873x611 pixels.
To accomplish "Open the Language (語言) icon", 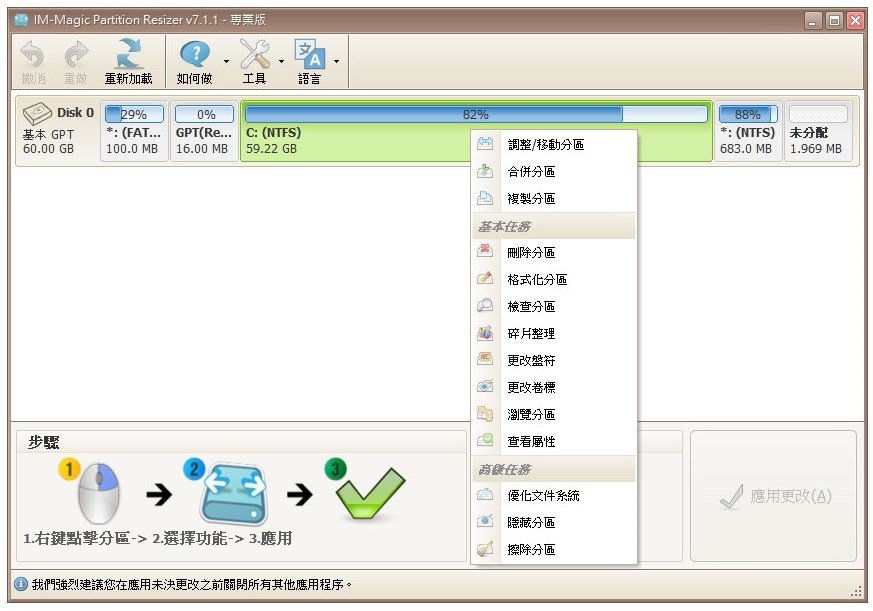I will (310, 53).
